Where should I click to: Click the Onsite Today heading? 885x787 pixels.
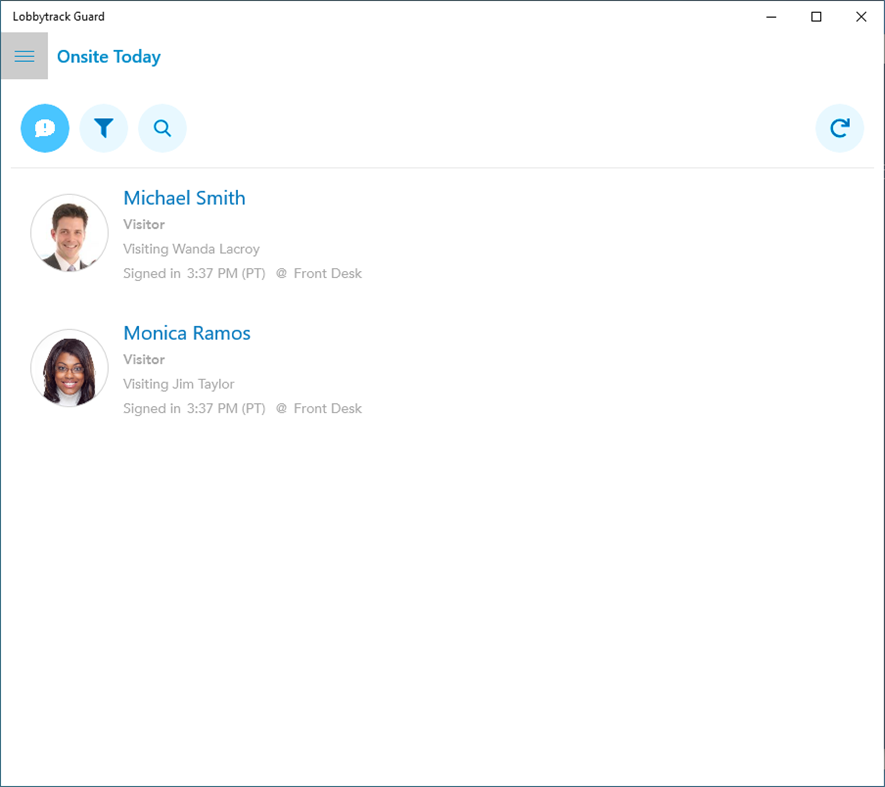pyautogui.click(x=108, y=56)
